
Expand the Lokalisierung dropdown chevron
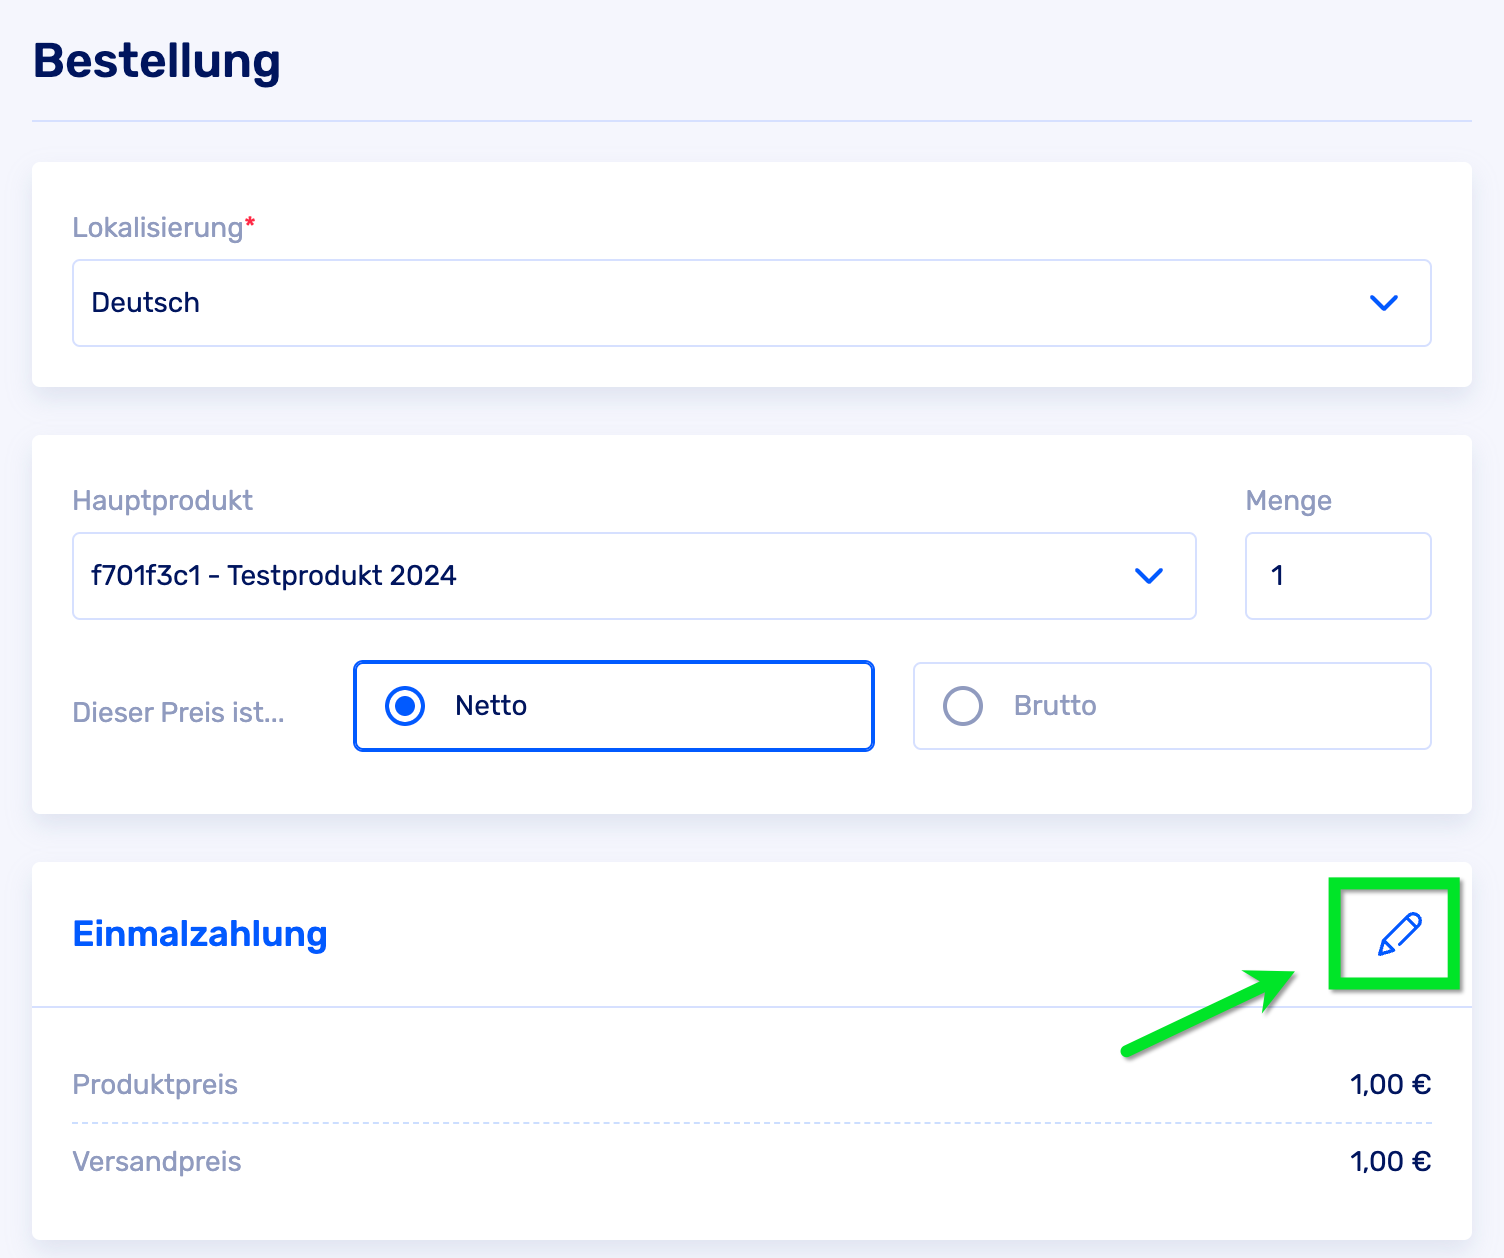click(x=1383, y=303)
